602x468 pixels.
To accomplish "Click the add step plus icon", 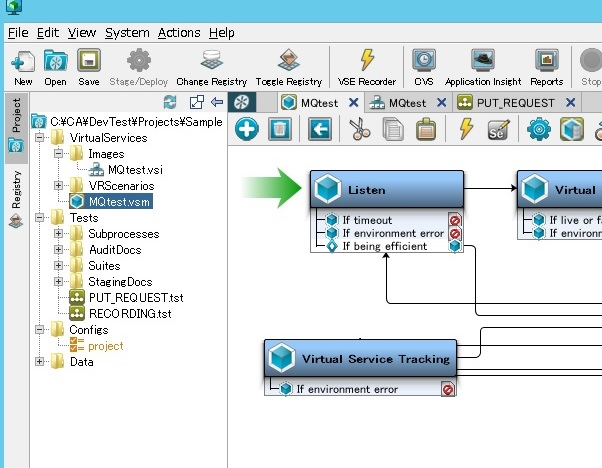I will click(x=247, y=128).
